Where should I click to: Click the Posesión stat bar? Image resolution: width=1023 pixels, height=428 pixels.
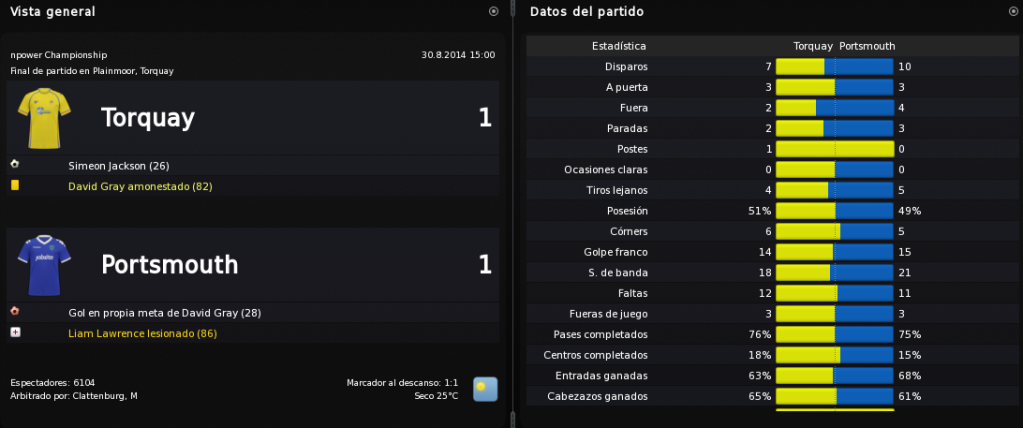834,211
